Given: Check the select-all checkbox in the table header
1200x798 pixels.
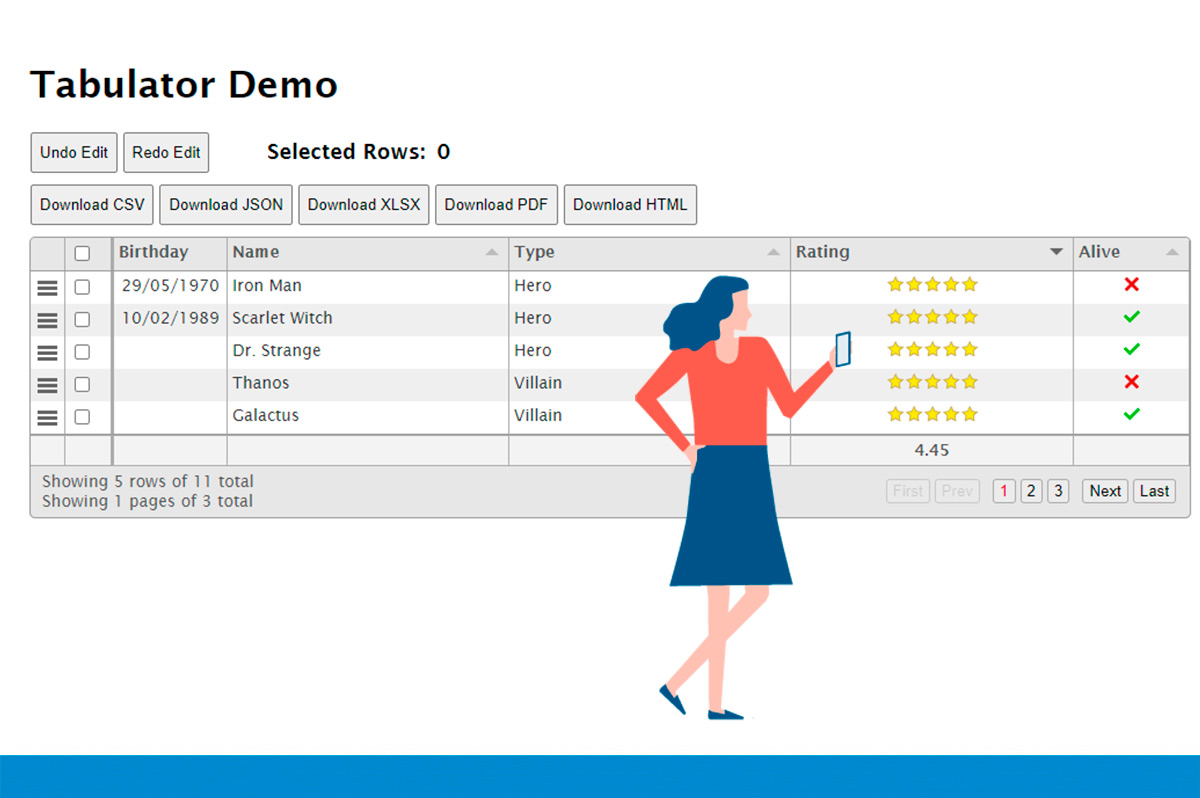Looking at the screenshot, I should click(82, 253).
